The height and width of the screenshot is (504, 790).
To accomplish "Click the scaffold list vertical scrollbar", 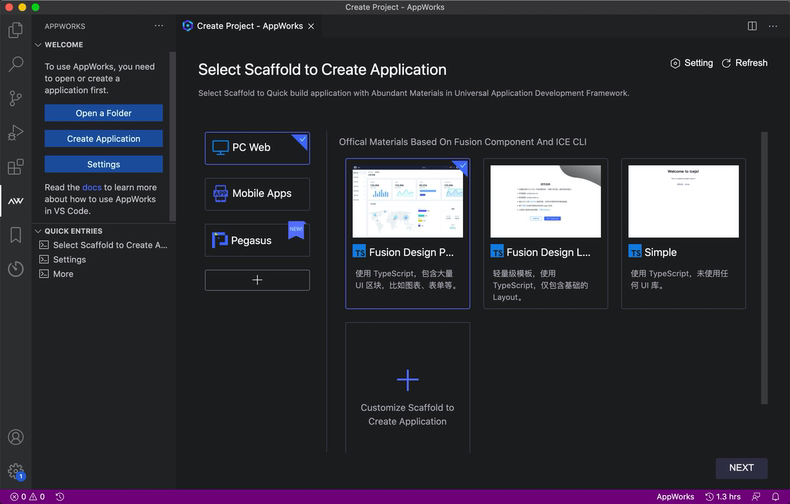I will (x=764, y=267).
